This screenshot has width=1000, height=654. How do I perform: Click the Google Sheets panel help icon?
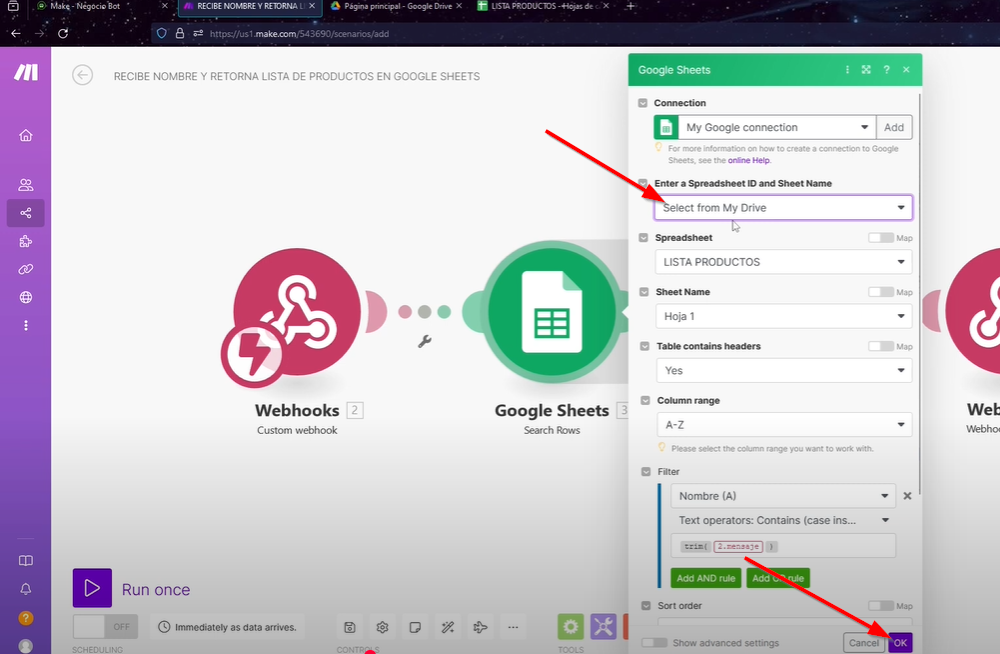tap(886, 70)
